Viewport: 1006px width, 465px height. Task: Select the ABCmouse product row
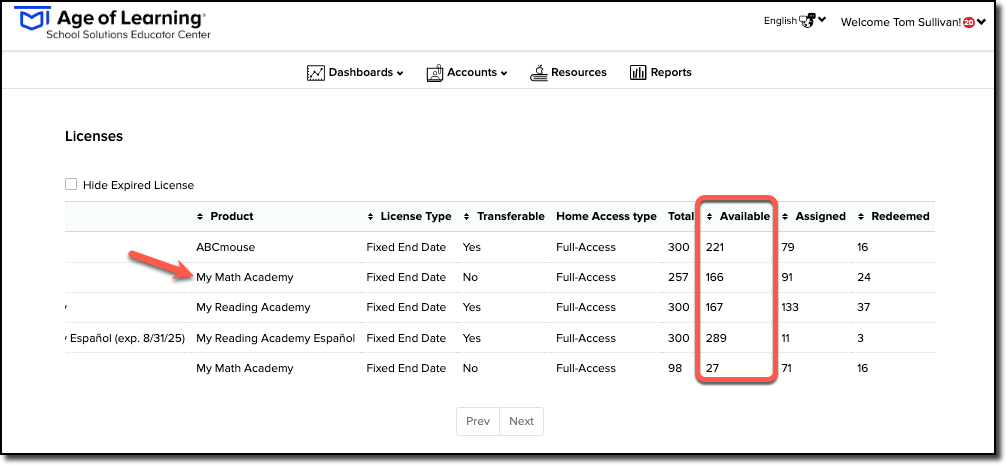pos(499,247)
